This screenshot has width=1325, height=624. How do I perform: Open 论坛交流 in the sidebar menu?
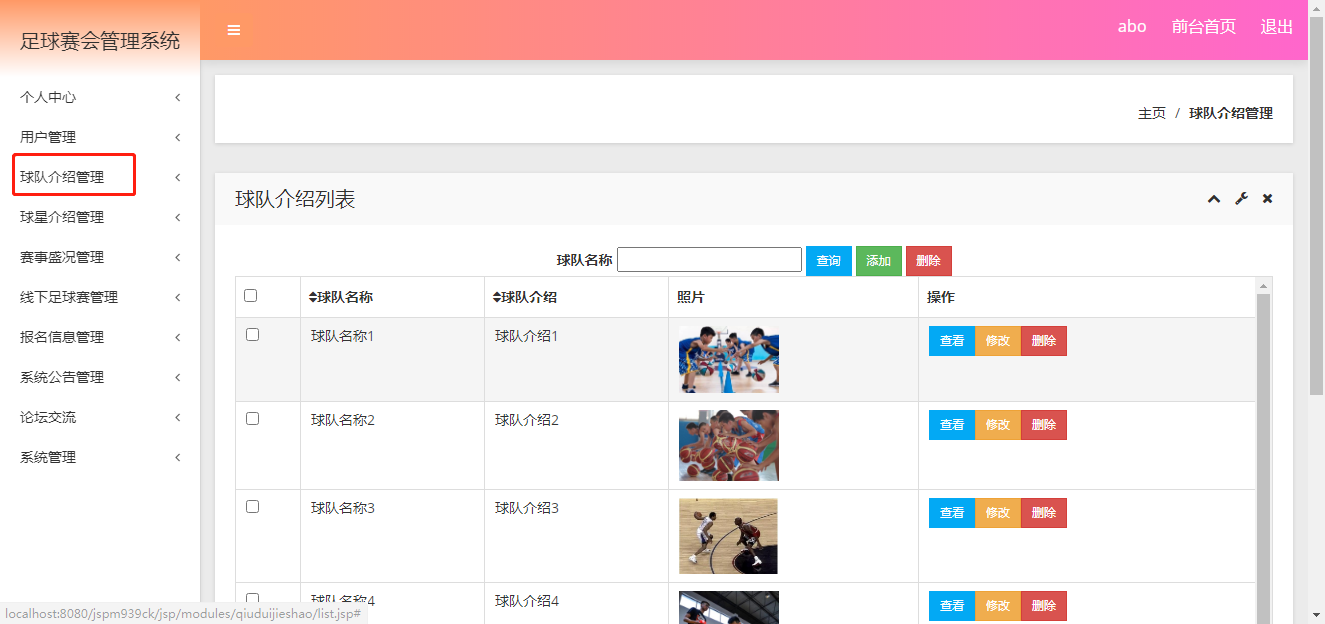pyautogui.click(x=48, y=417)
